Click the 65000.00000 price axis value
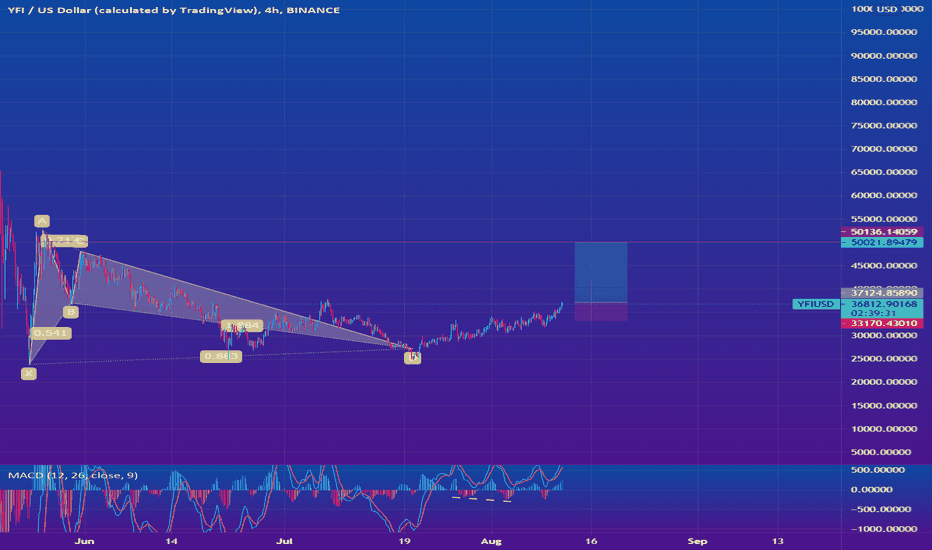 pyautogui.click(x=884, y=172)
